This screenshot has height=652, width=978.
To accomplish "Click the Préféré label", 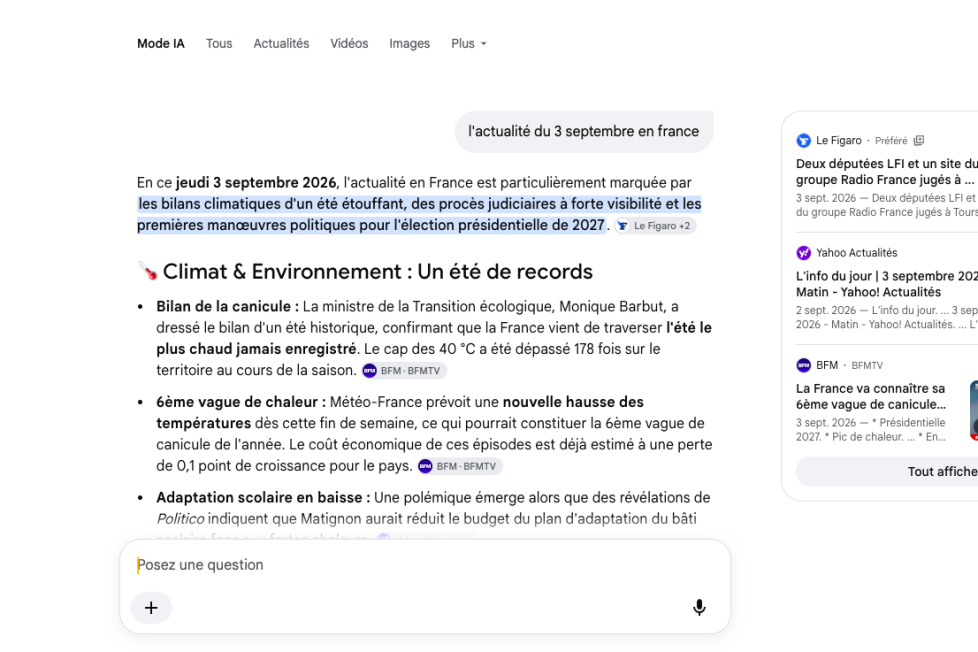I will coord(891,141).
